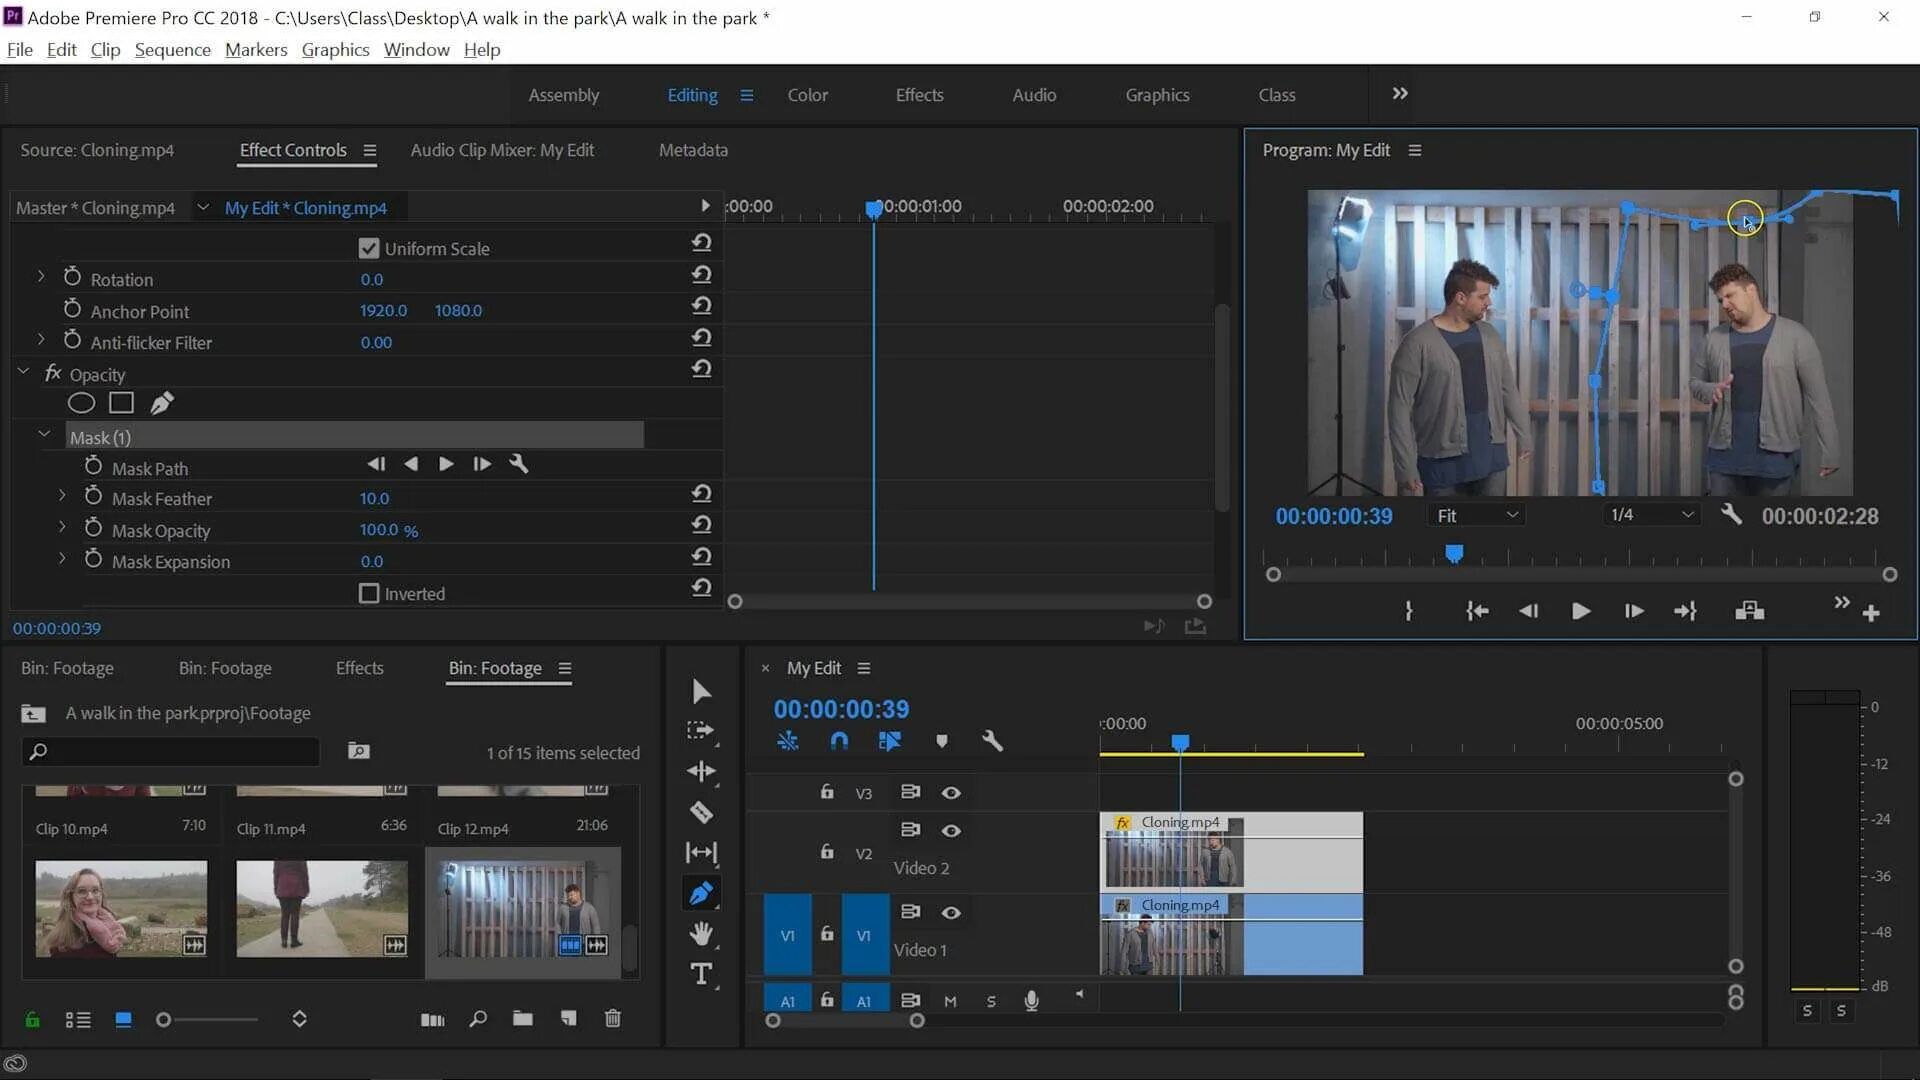Select the Razor tool in timeline

pyautogui.click(x=702, y=811)
